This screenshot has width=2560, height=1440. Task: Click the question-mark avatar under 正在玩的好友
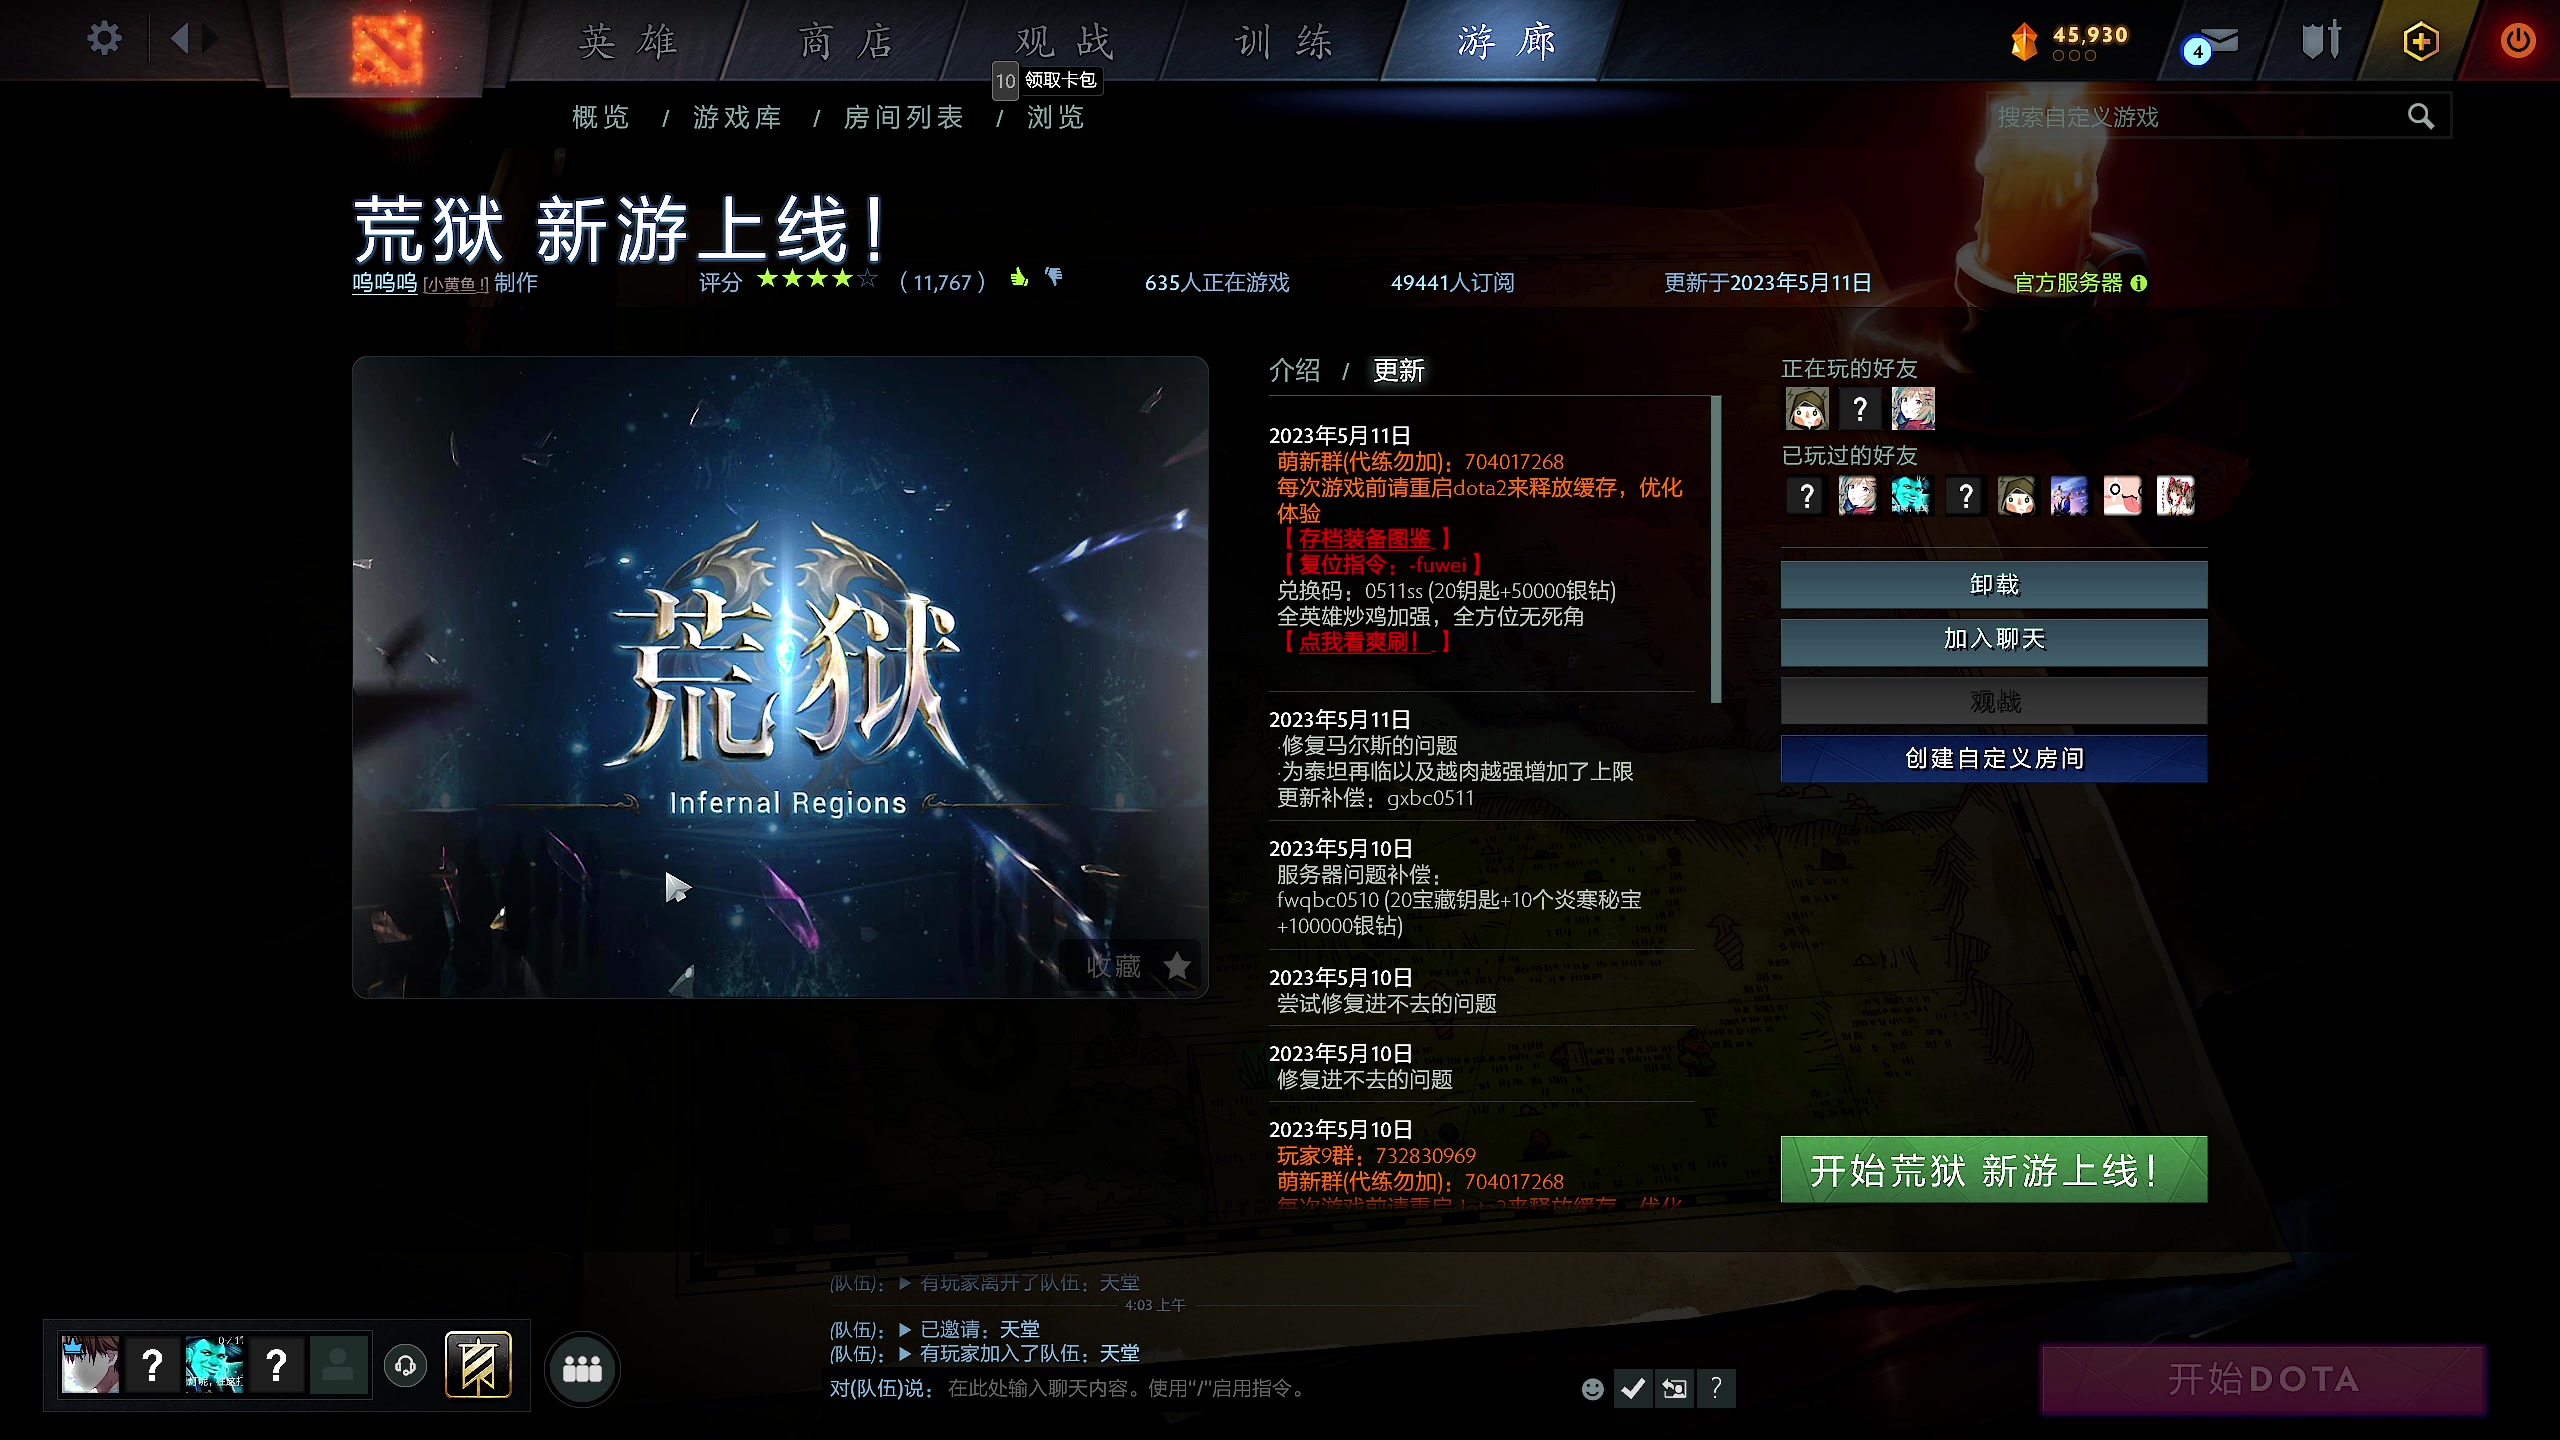point(1860,408)
